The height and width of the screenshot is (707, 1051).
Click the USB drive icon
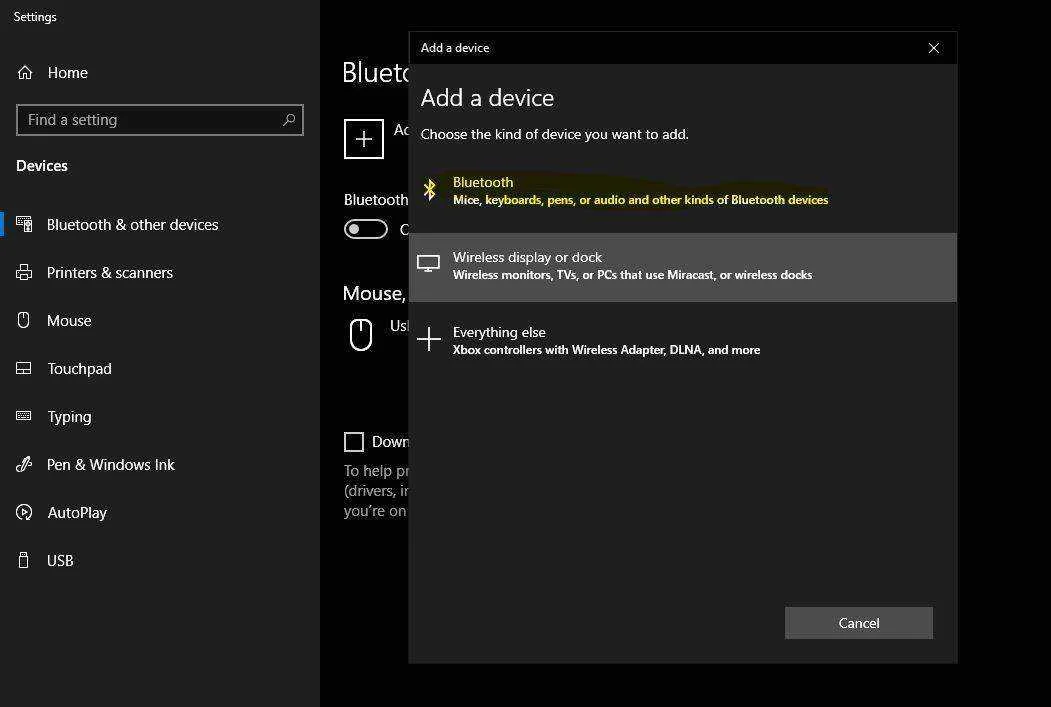pos(23,560)
